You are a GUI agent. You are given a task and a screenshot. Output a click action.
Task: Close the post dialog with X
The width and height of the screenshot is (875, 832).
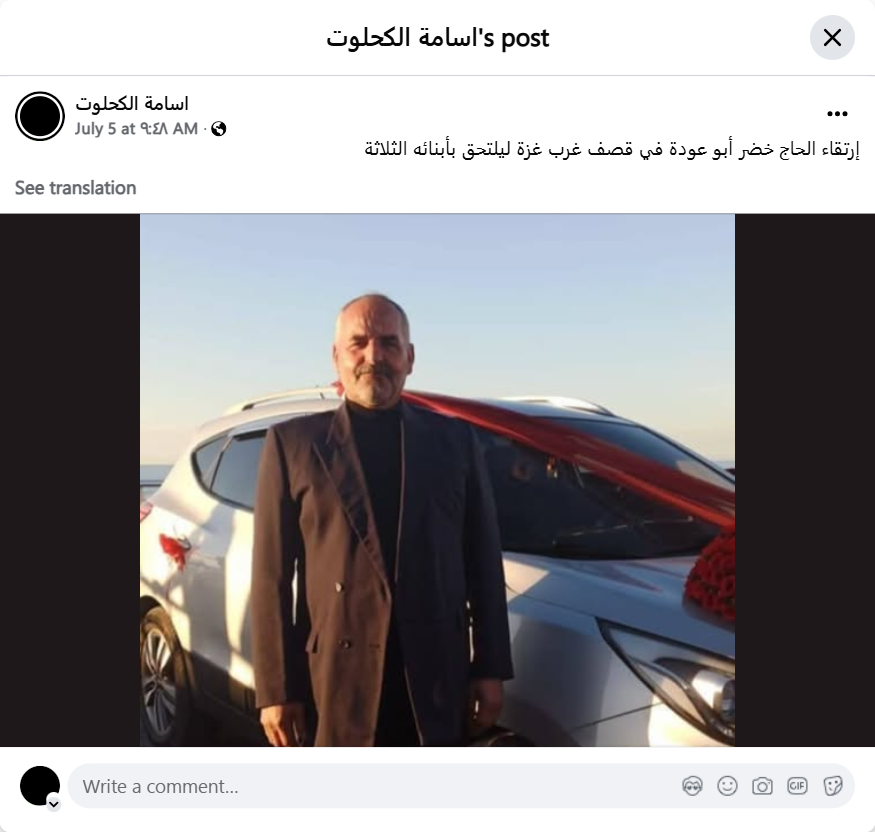(x=832, y=38)
